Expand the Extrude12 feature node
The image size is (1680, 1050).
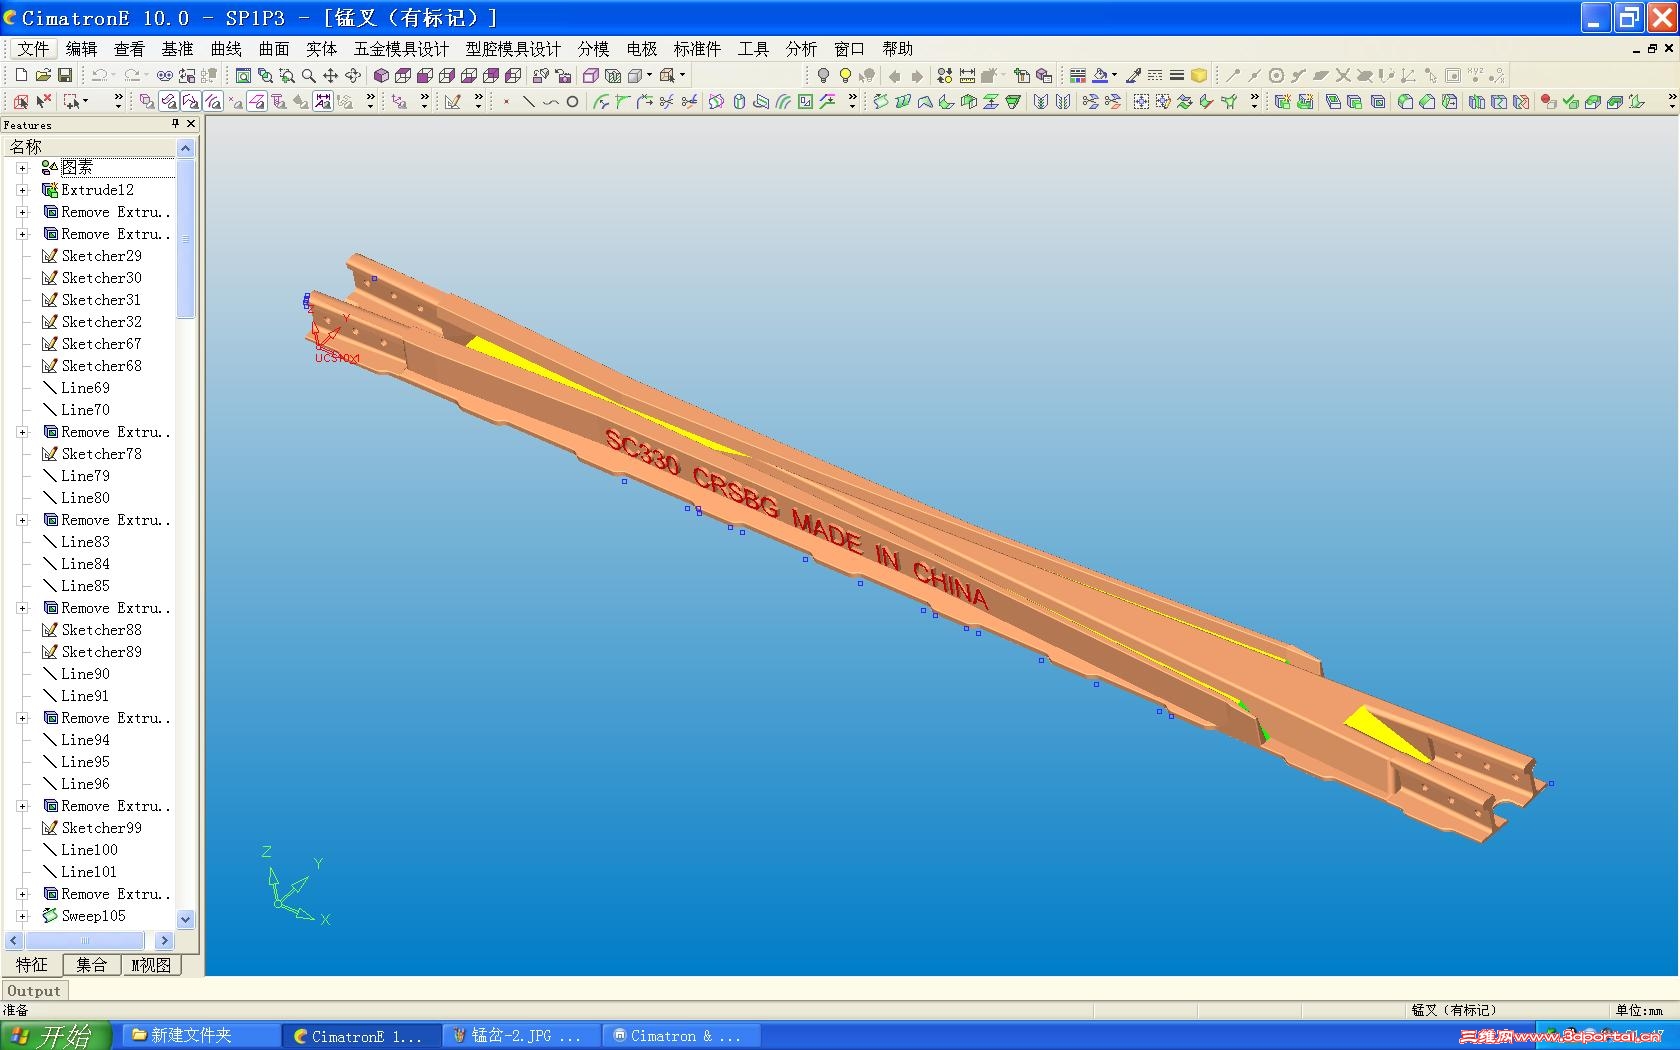pyautogui.click(x=22, y=190)
